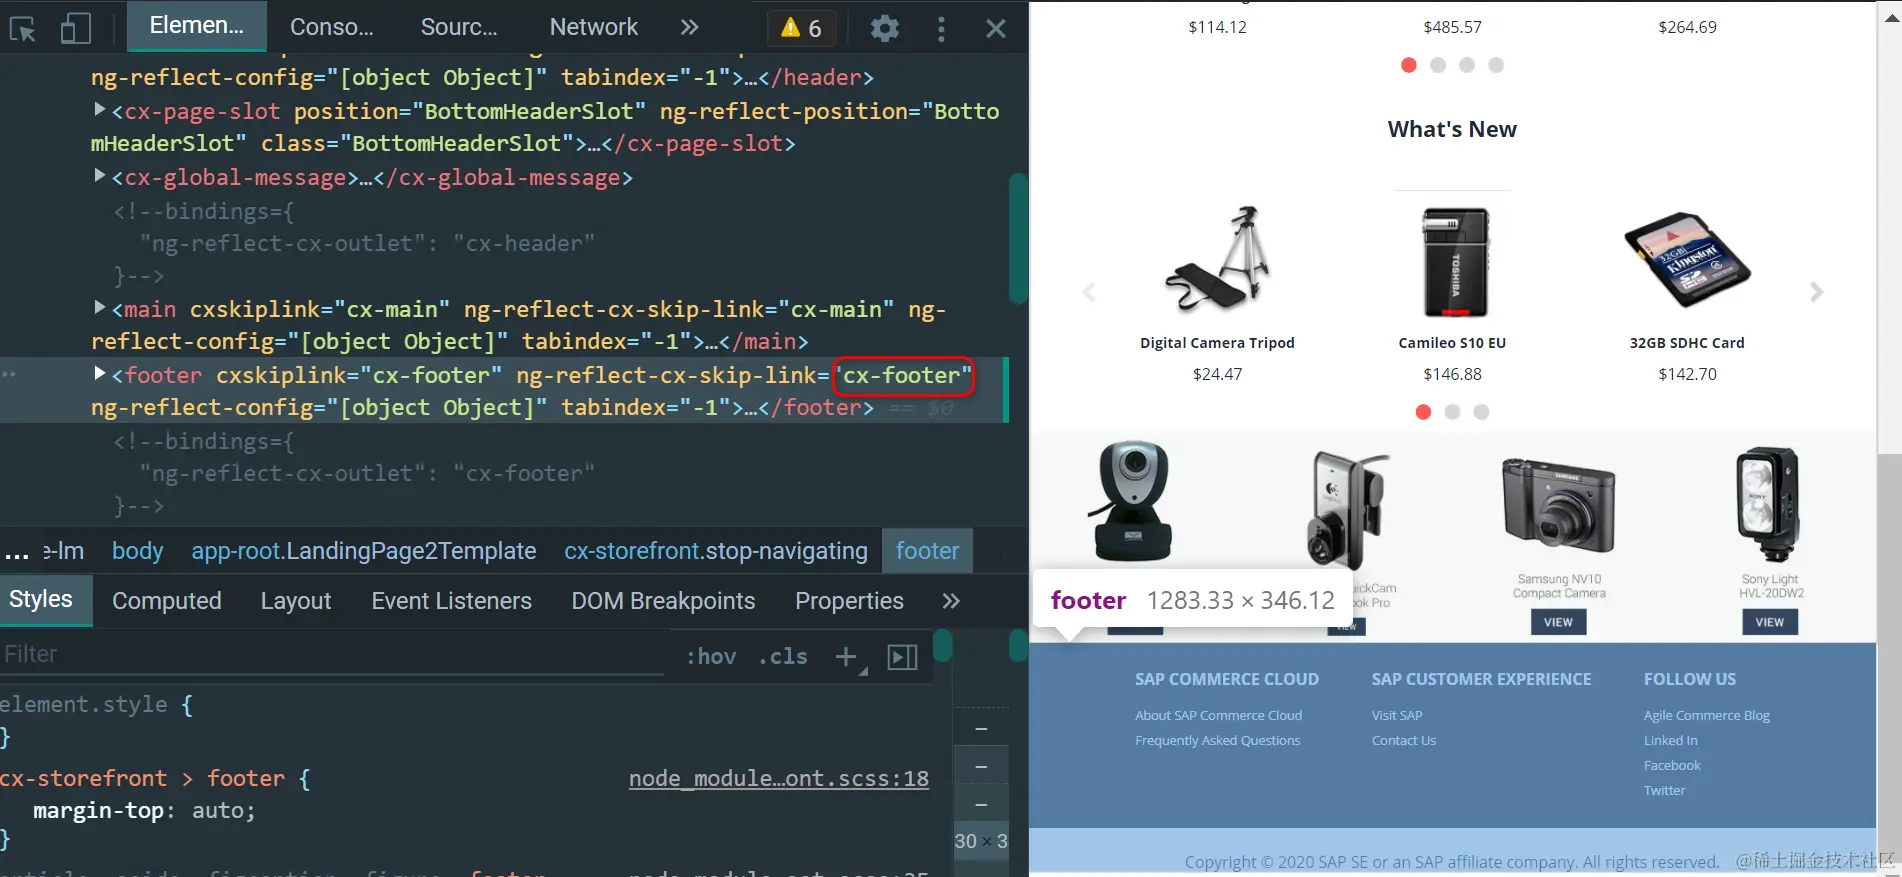Open the webcam product thumbnail
The height and width of the screenshot is (877, 1902).
point(1131,502)
